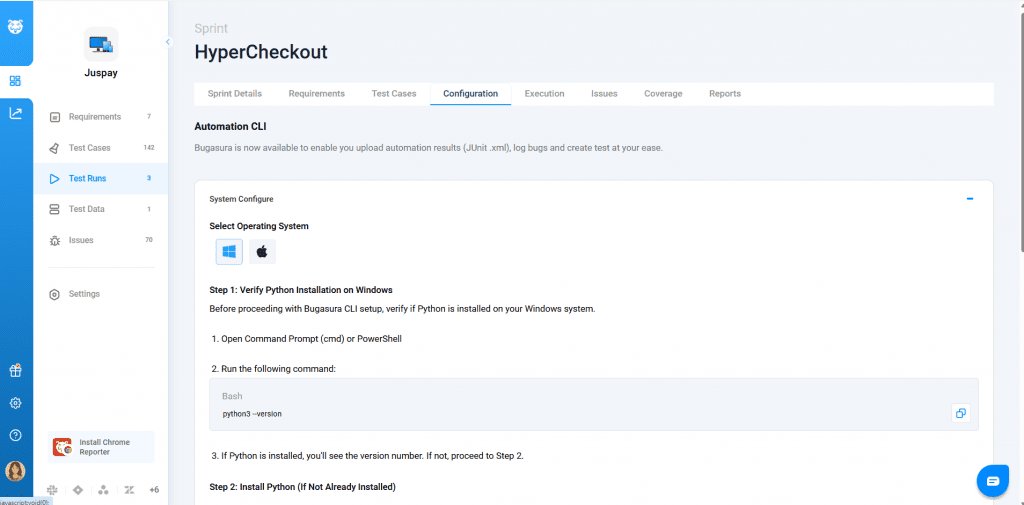This screenshot has width=1024, height=505.
Task: Click the Zendesk integration icon
Action: 129,490
